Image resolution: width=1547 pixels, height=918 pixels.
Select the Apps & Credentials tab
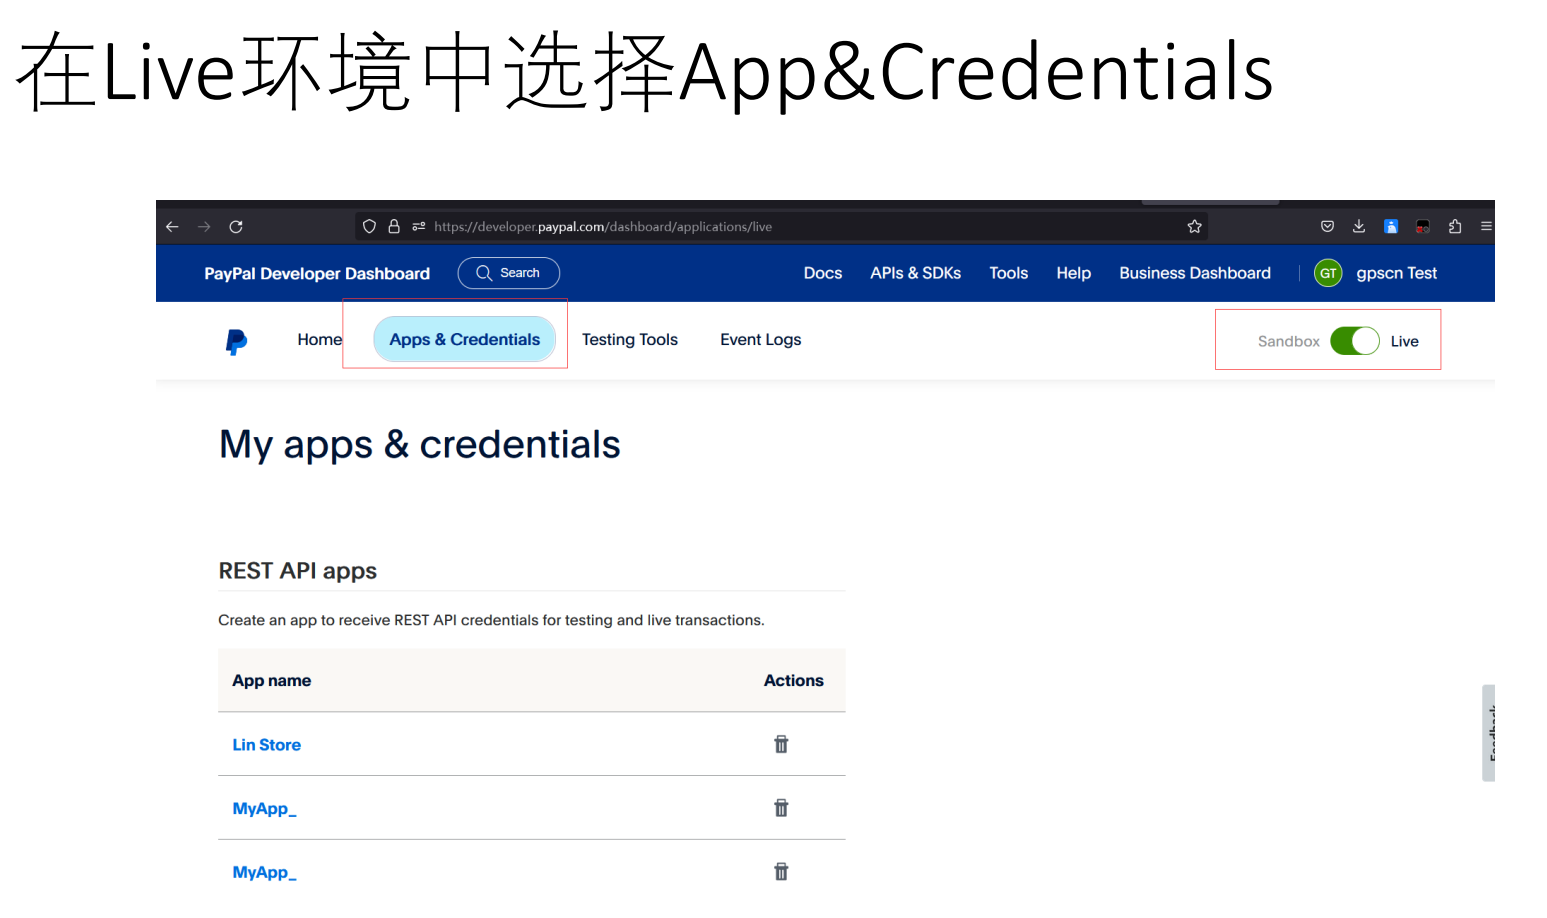465,339
